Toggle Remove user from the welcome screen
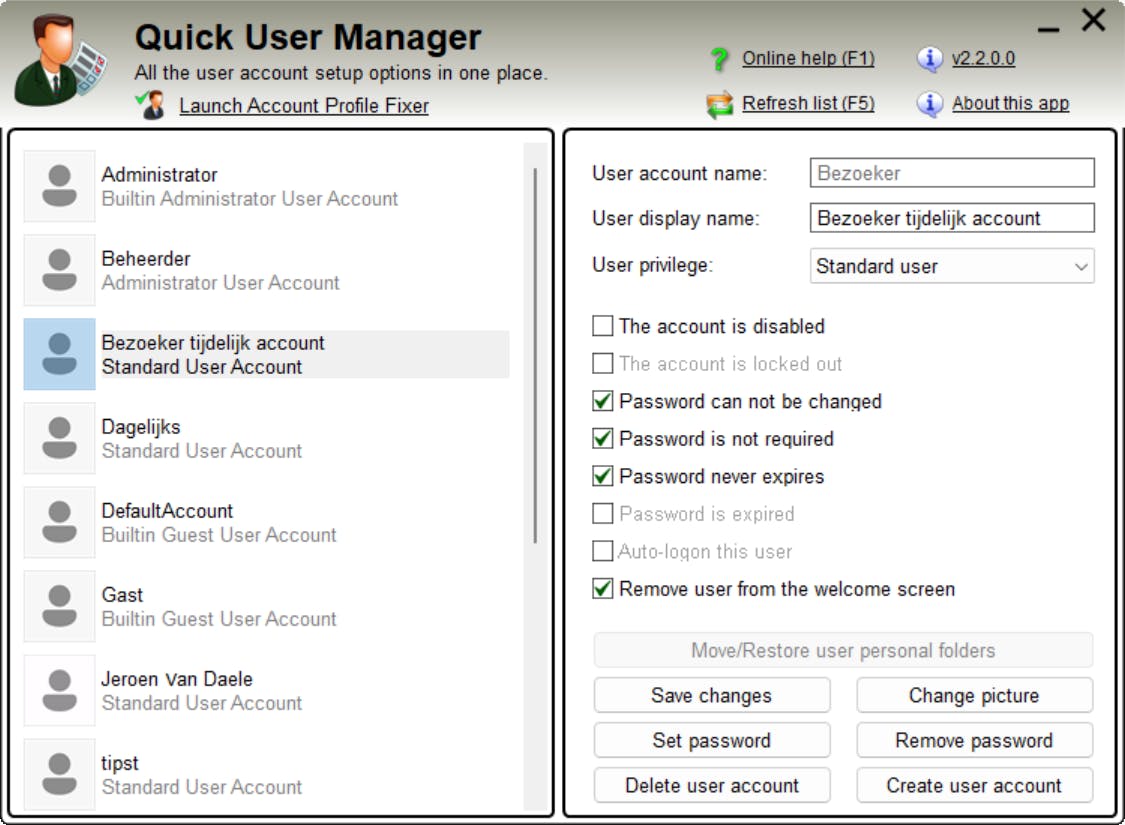The image size is (1125, 825). pyautogui.click(x=603, y=589)
